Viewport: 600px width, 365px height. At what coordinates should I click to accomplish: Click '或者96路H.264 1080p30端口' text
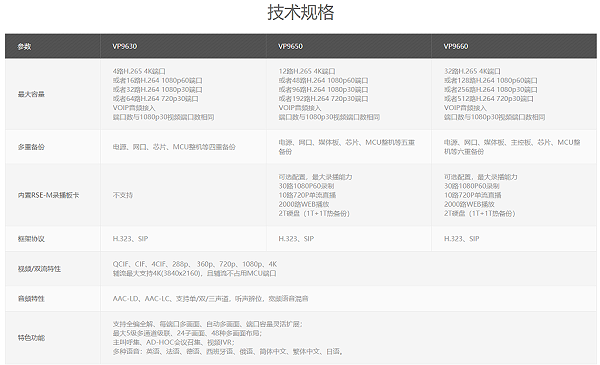[x=323, y=90]
